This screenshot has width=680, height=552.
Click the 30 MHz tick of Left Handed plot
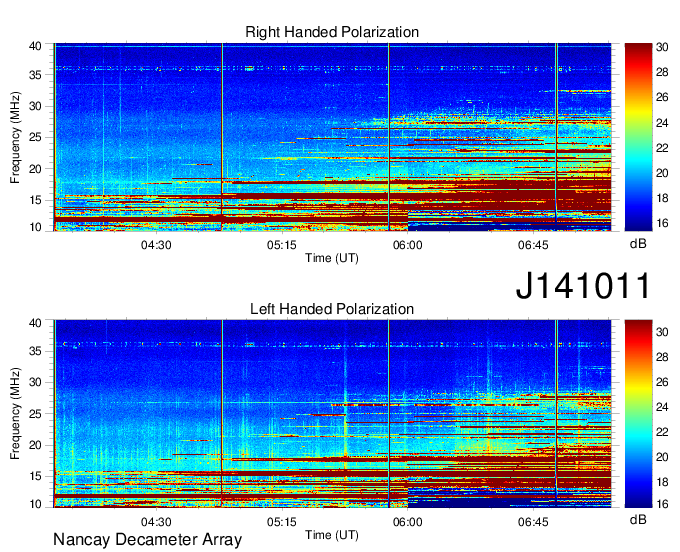36,382
